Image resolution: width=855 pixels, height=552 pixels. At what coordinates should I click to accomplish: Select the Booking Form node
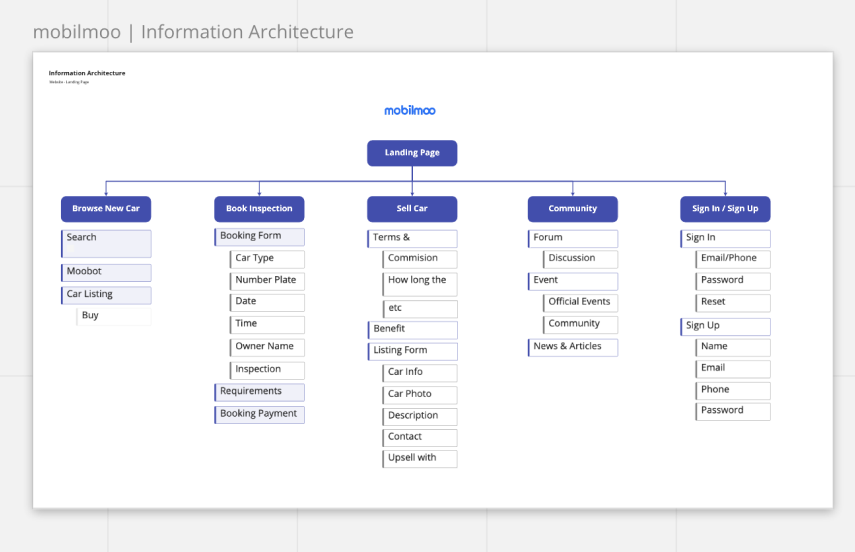point(259,237)
